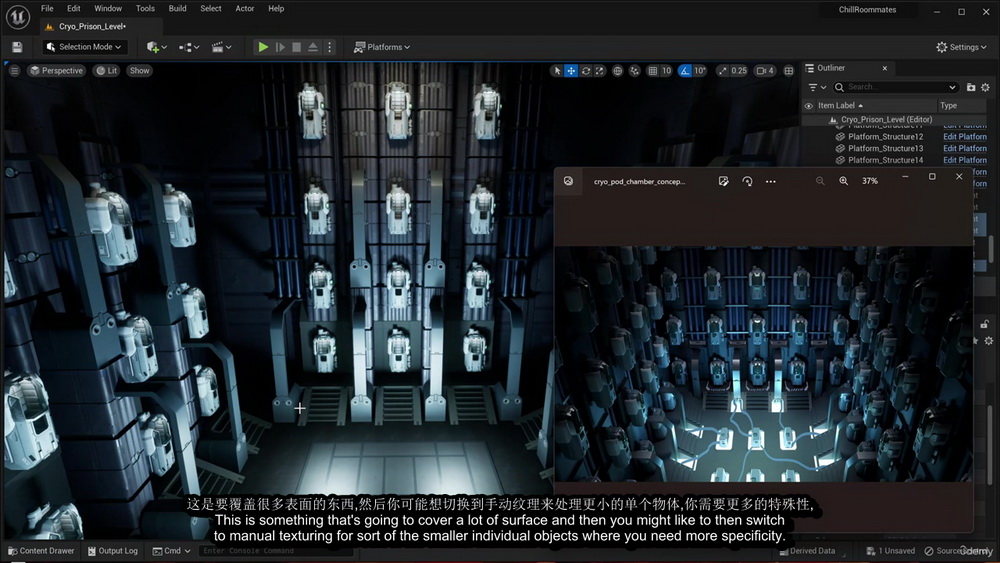Open the Window menu

[x=108, y=8]
